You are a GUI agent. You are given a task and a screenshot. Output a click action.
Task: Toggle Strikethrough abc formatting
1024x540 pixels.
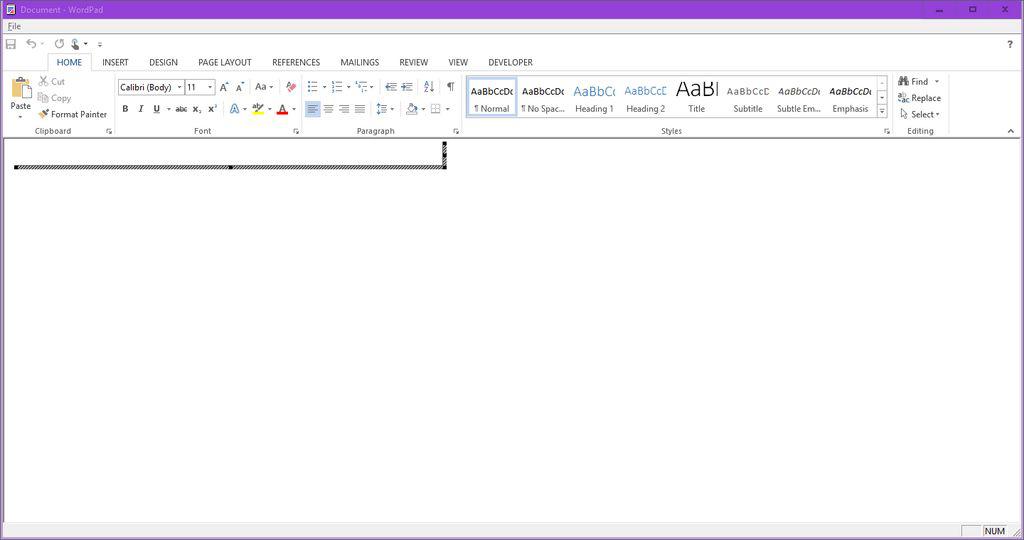(x=181, y=109)
